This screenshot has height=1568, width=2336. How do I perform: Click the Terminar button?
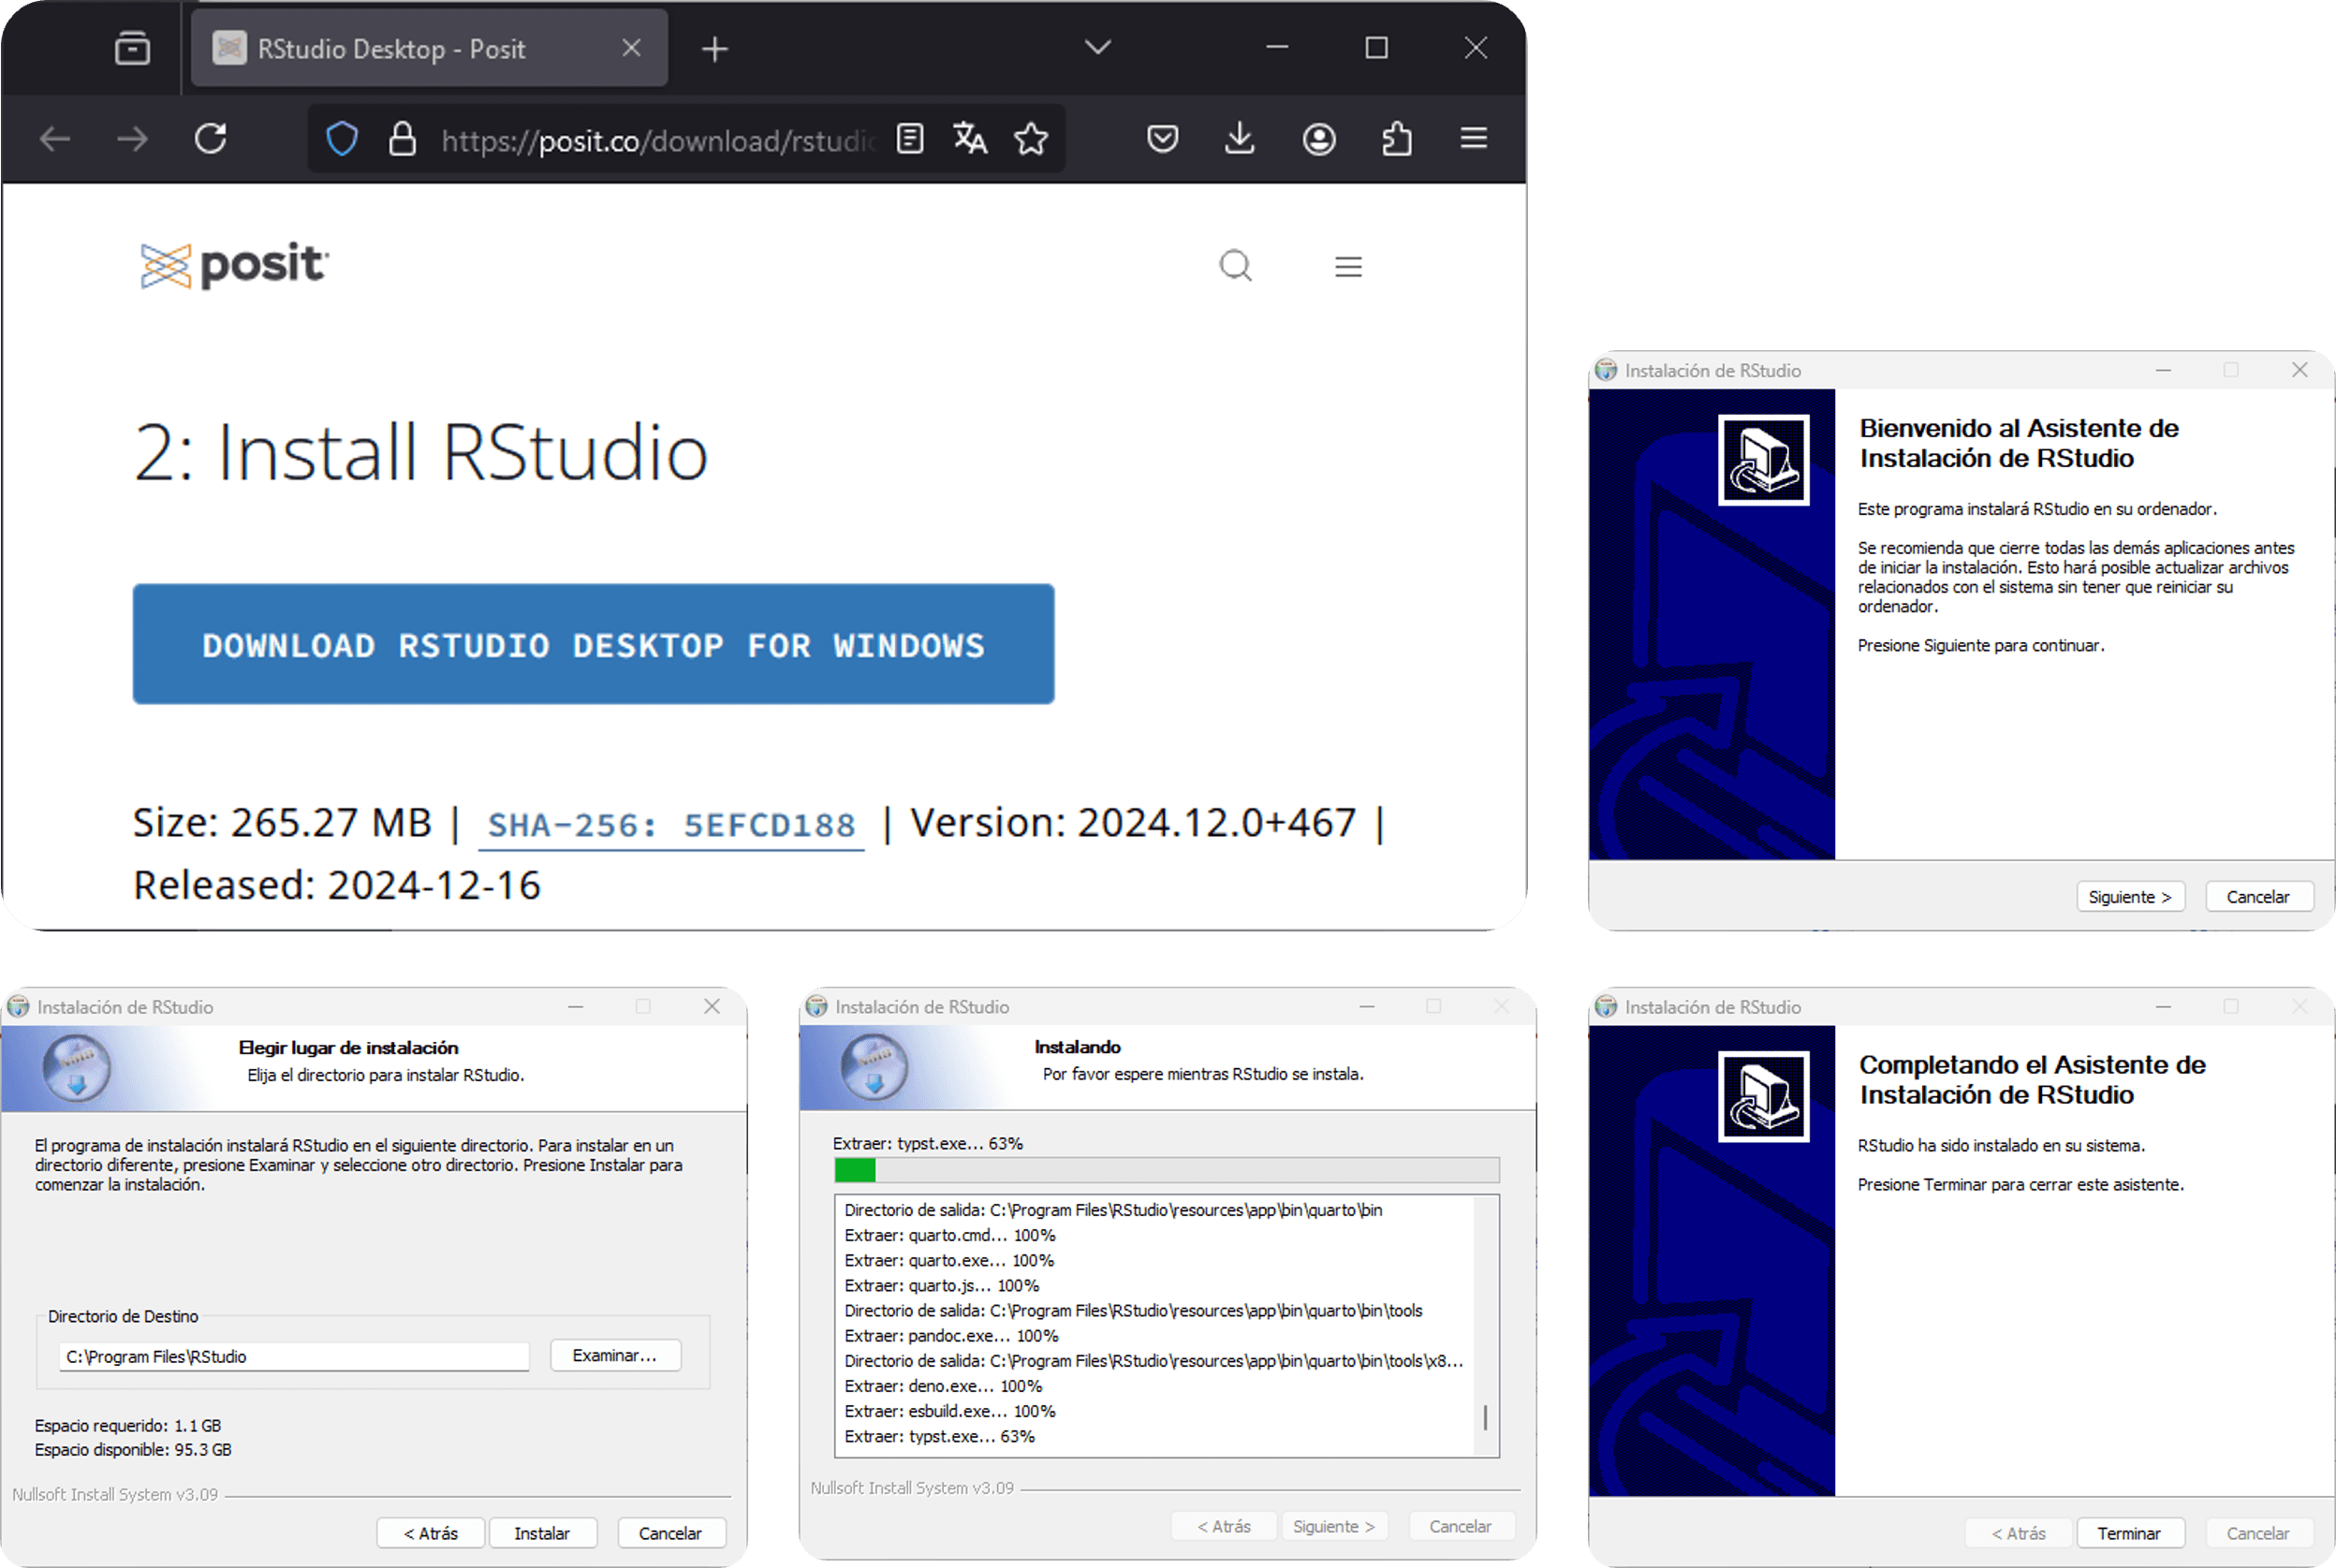[2129, 1533]
